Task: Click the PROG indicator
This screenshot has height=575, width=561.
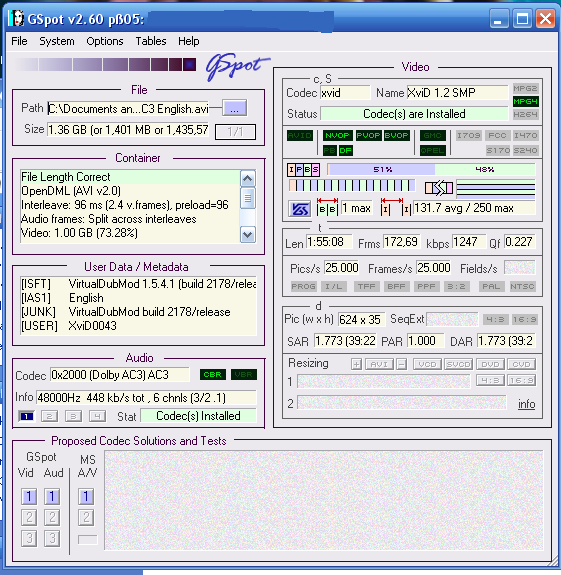Action: 303,286
